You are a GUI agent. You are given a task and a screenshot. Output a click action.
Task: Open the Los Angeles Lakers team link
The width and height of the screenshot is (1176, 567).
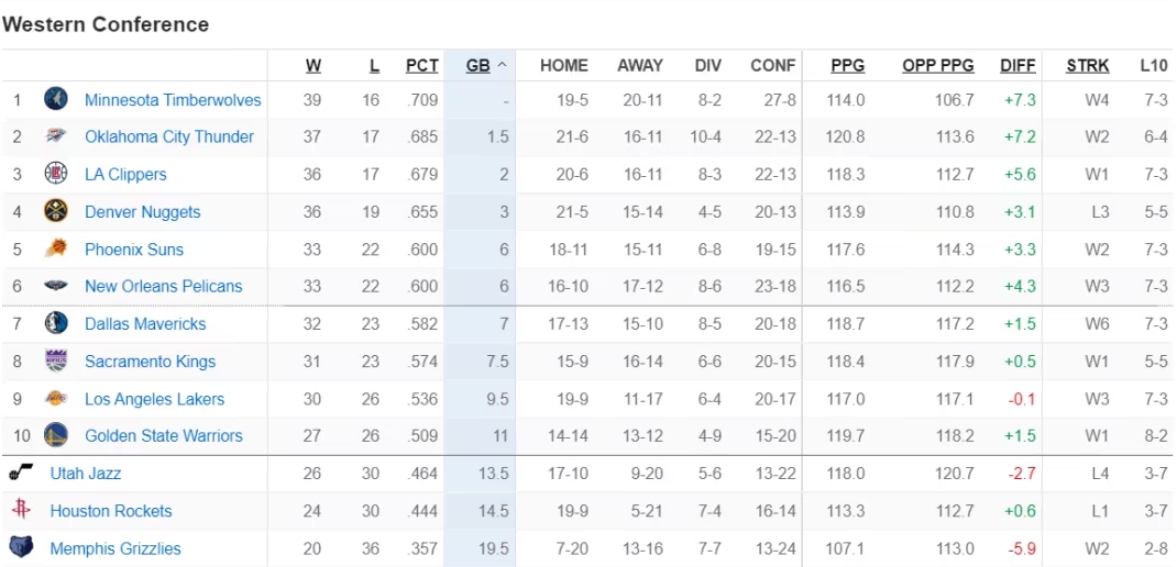tap(154, 399)
